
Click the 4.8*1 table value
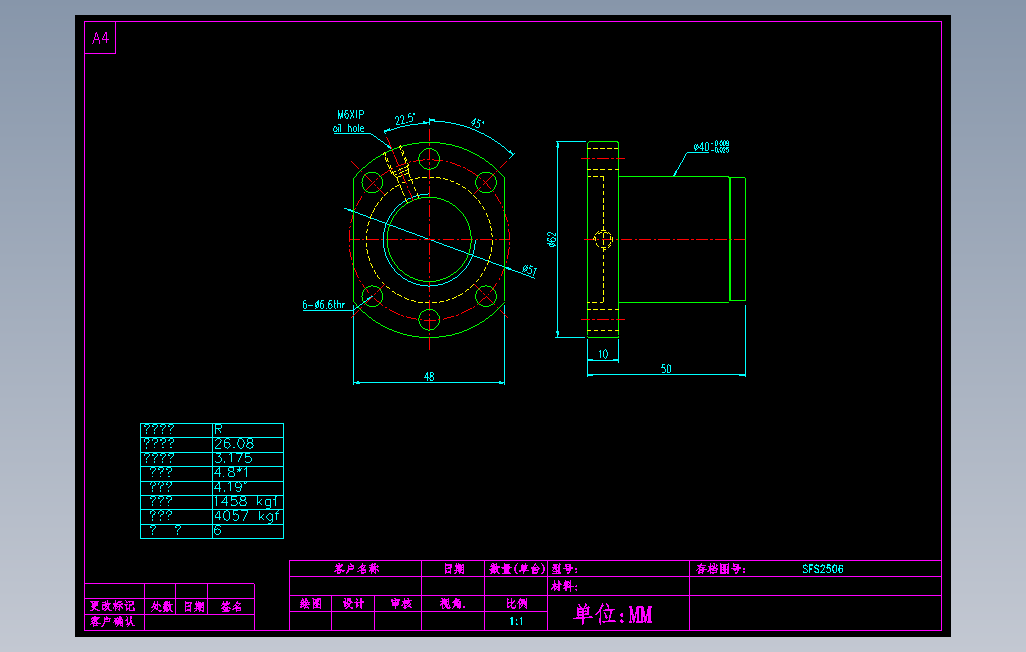coord(231,473)
